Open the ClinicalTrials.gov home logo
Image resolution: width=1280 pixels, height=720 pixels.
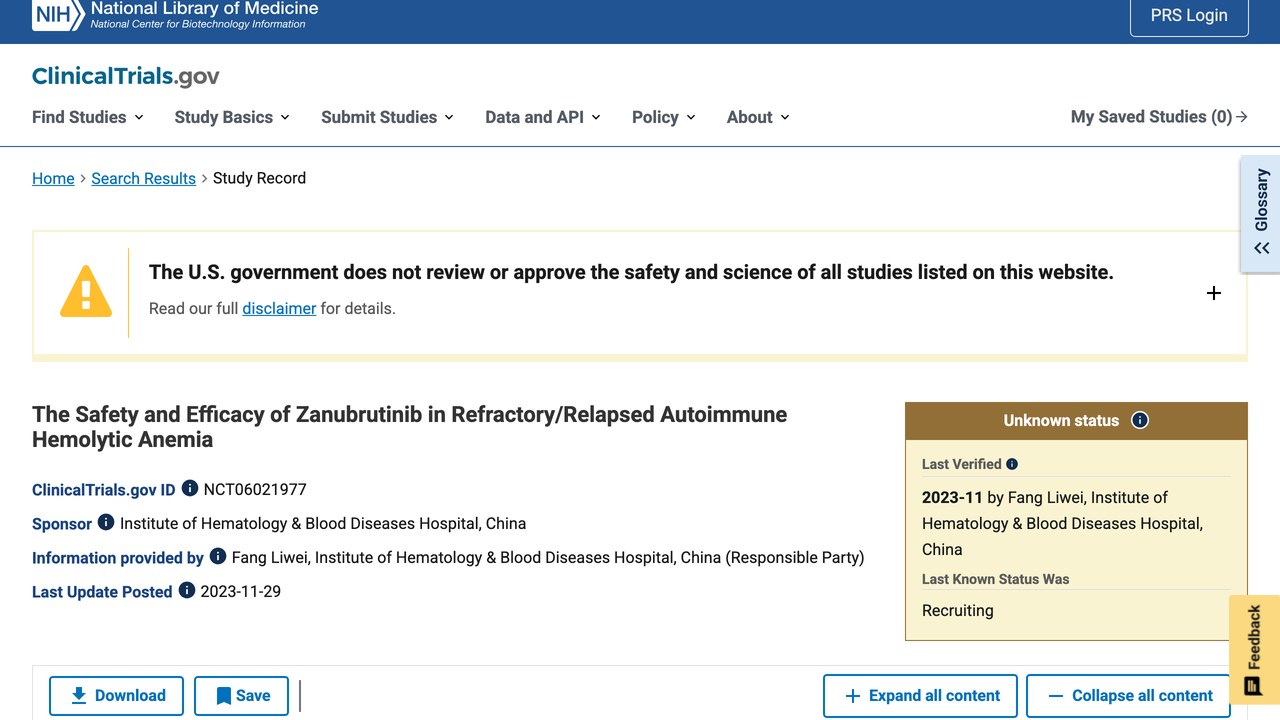click(x=125, y=76)
